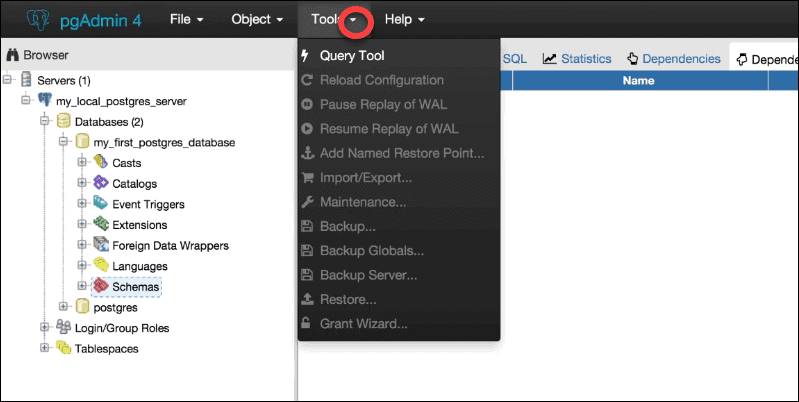Click the Name column header
The height and width of the screenshot is (402, 799).
pyautogui.click(x=640, y=81)
